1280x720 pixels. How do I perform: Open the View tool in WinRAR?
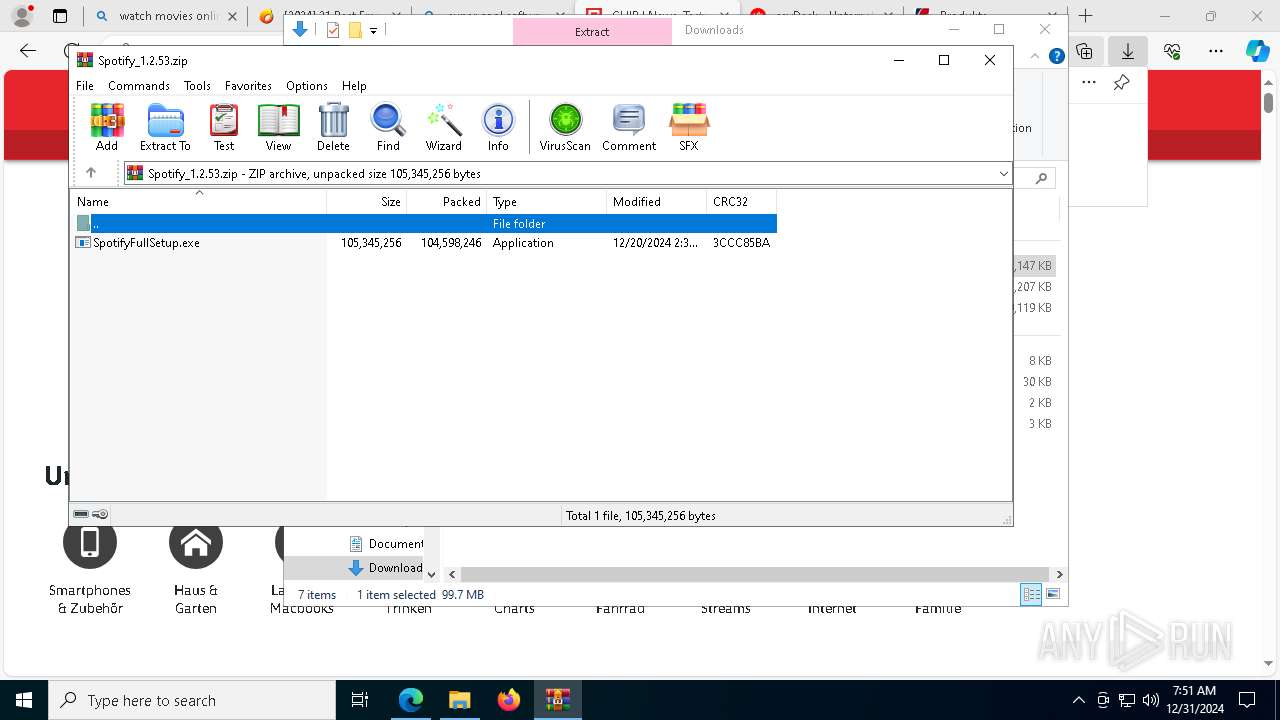coord(278,127)
